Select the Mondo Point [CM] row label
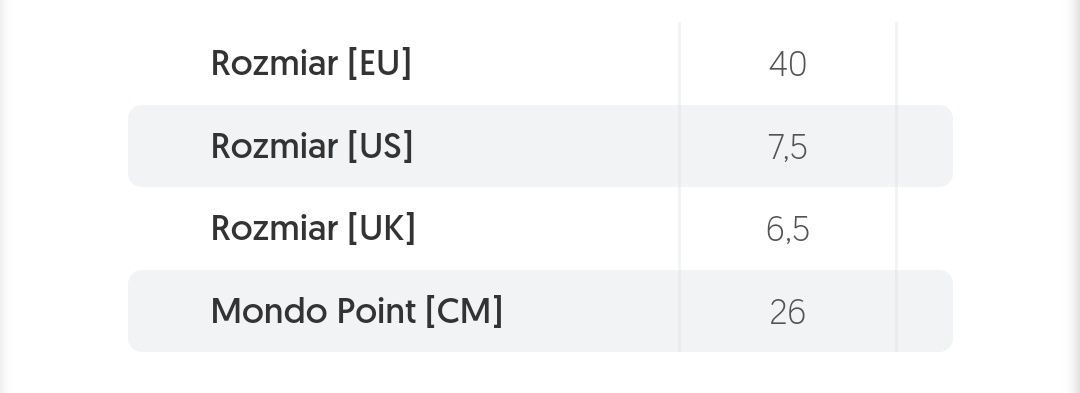The image size is (1080, 393). [x=357, y=311]
